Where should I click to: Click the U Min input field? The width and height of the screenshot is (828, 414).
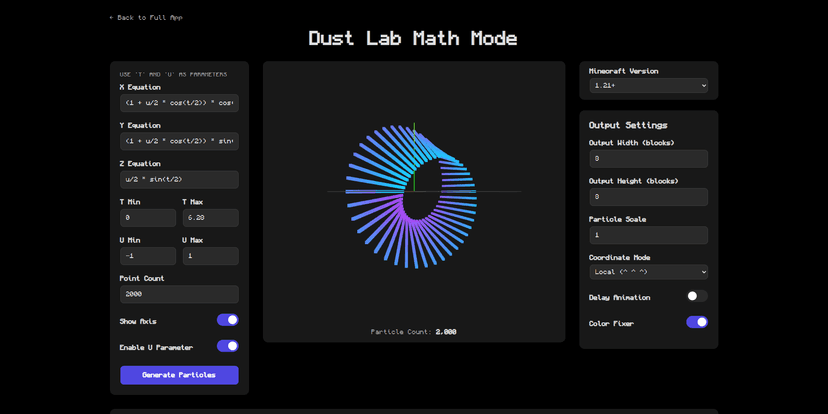[x=148, y=256]
